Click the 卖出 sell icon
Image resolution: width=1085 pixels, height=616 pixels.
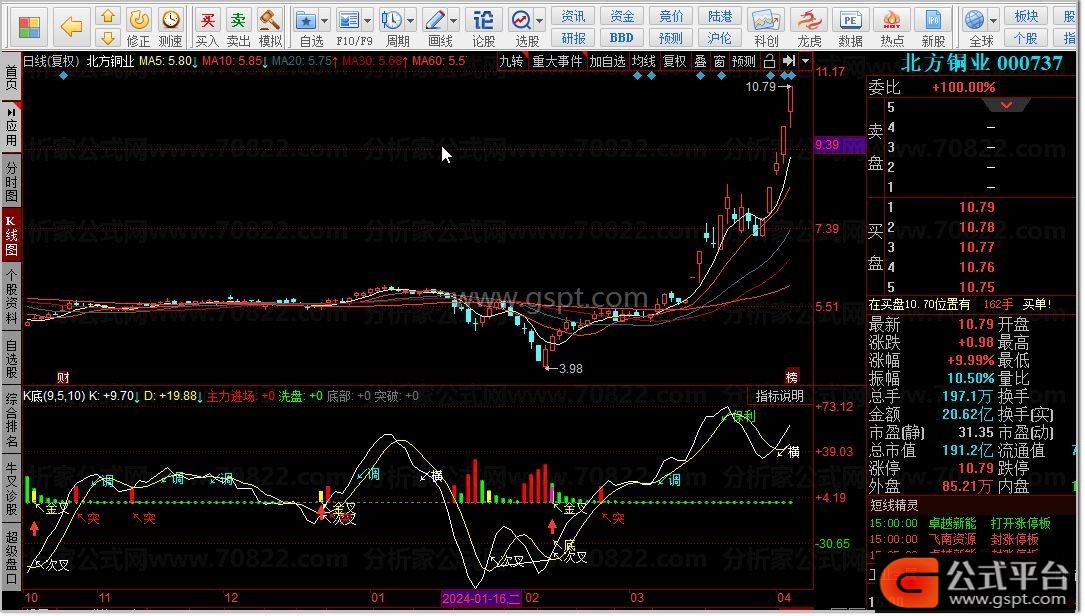pyautogui.click(x=238, y=19)
